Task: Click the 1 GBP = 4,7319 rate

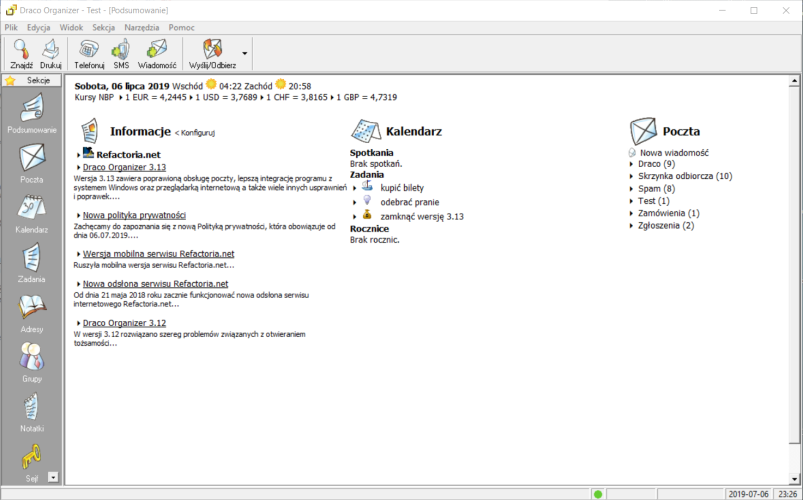Action: 367,97
